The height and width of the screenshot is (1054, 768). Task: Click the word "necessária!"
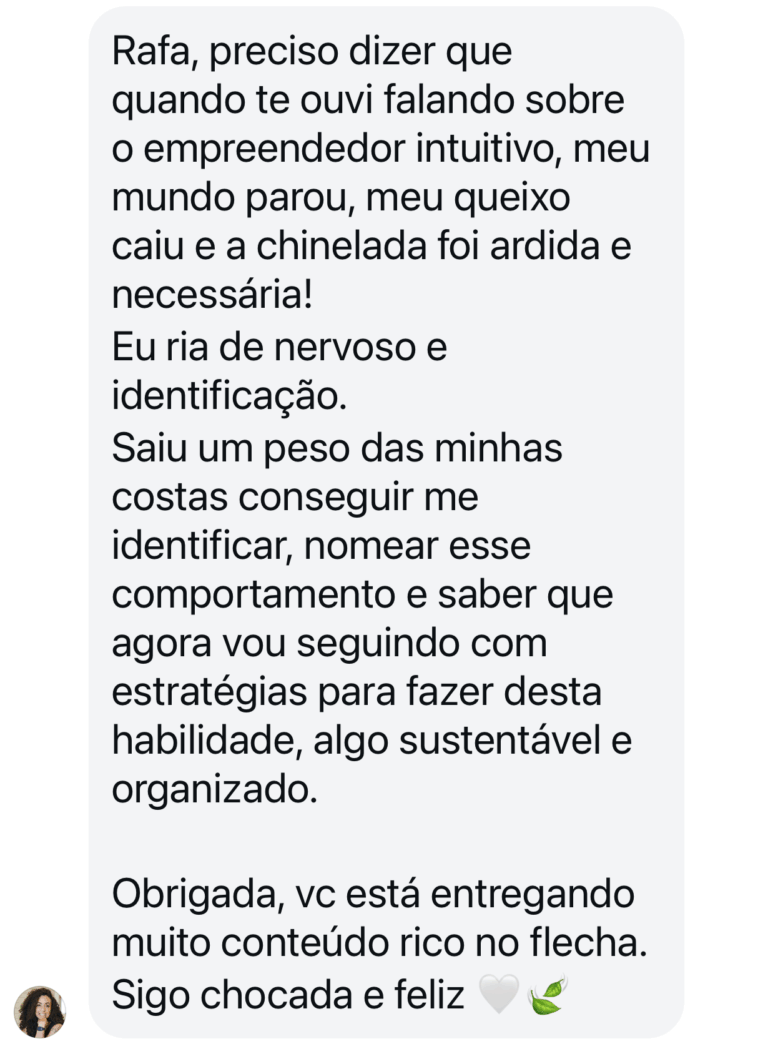[212, 296]
